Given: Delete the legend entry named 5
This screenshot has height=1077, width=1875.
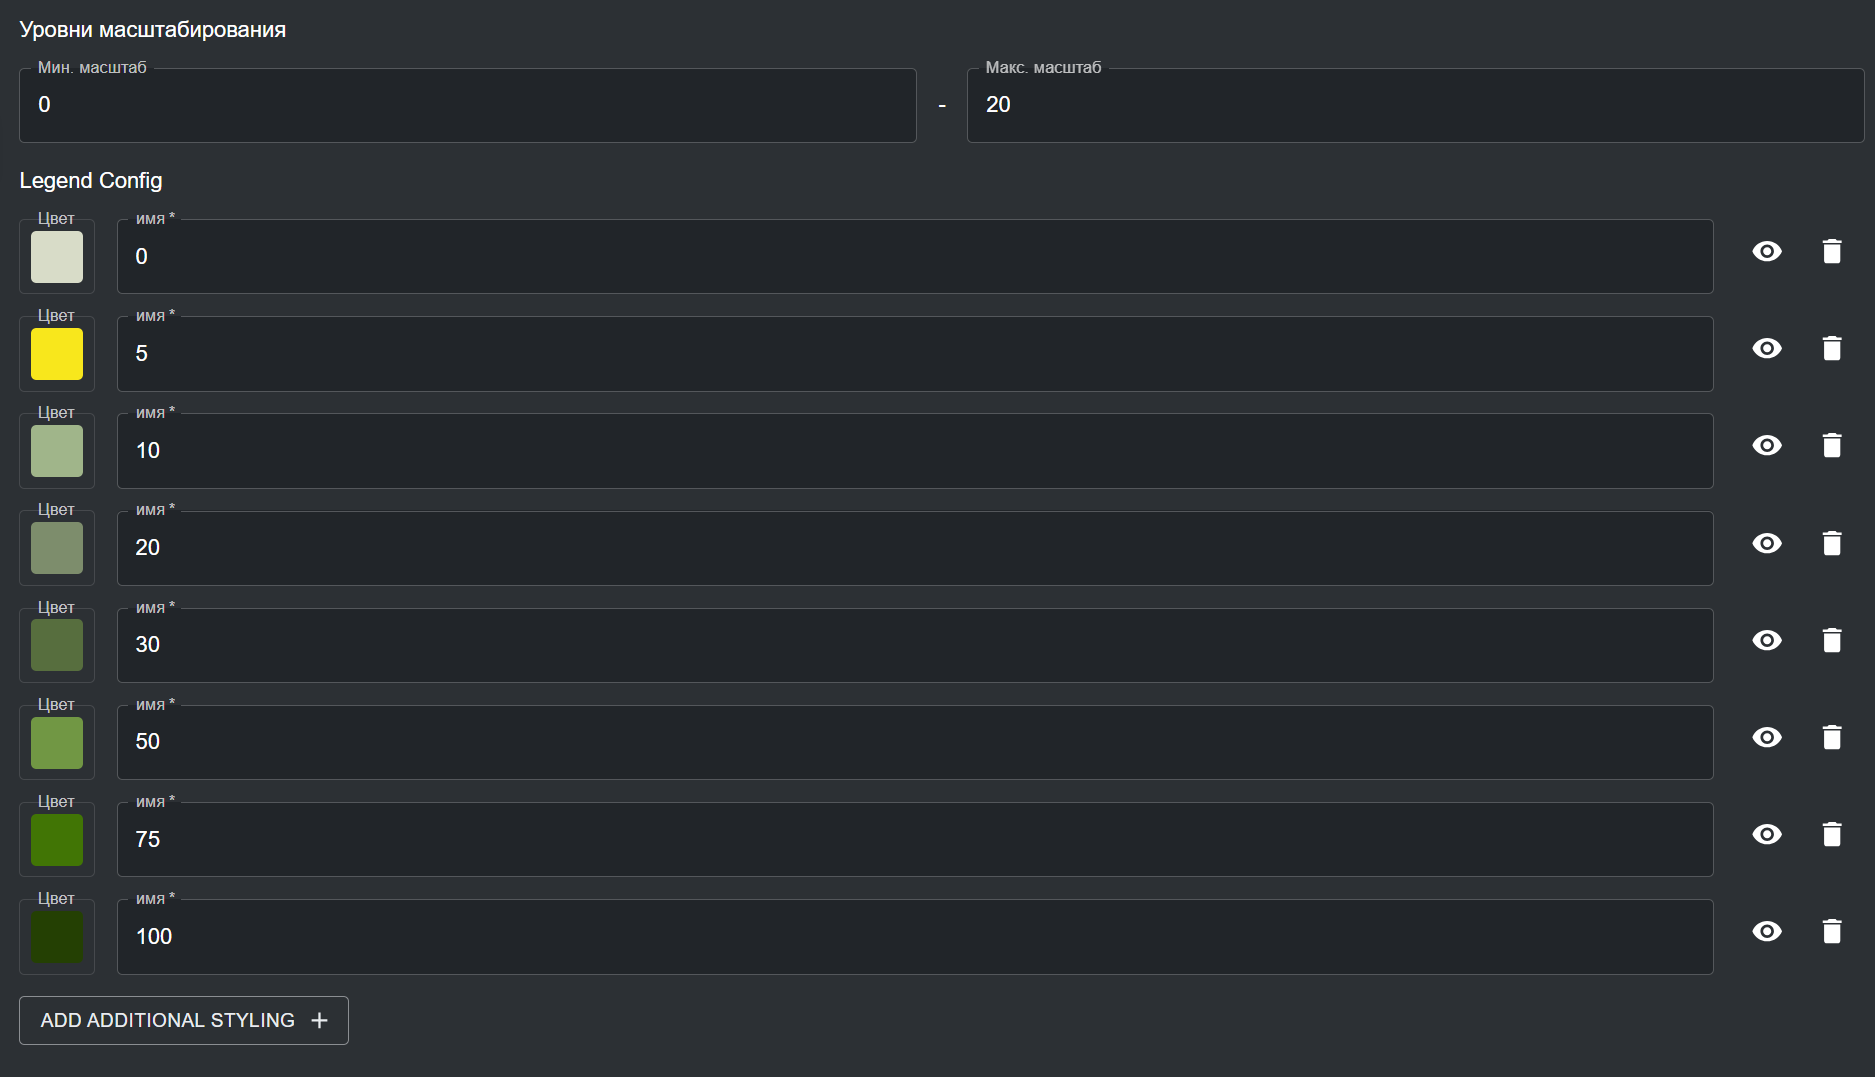Looking at the screenshot, I should tap(1831, 349).
